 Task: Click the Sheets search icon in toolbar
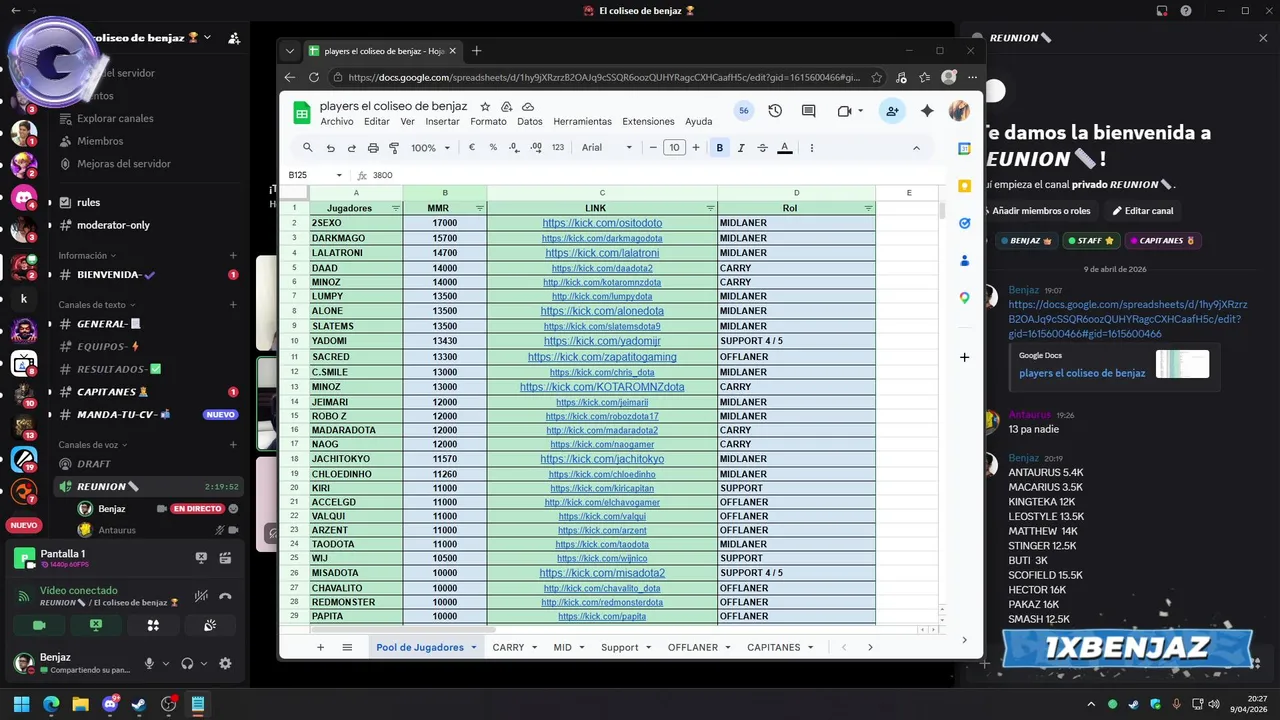pos(308,148)
